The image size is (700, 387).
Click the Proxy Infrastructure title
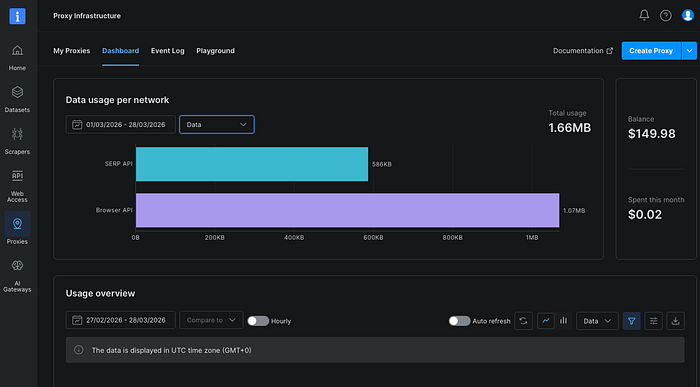[x=87, y=16]
